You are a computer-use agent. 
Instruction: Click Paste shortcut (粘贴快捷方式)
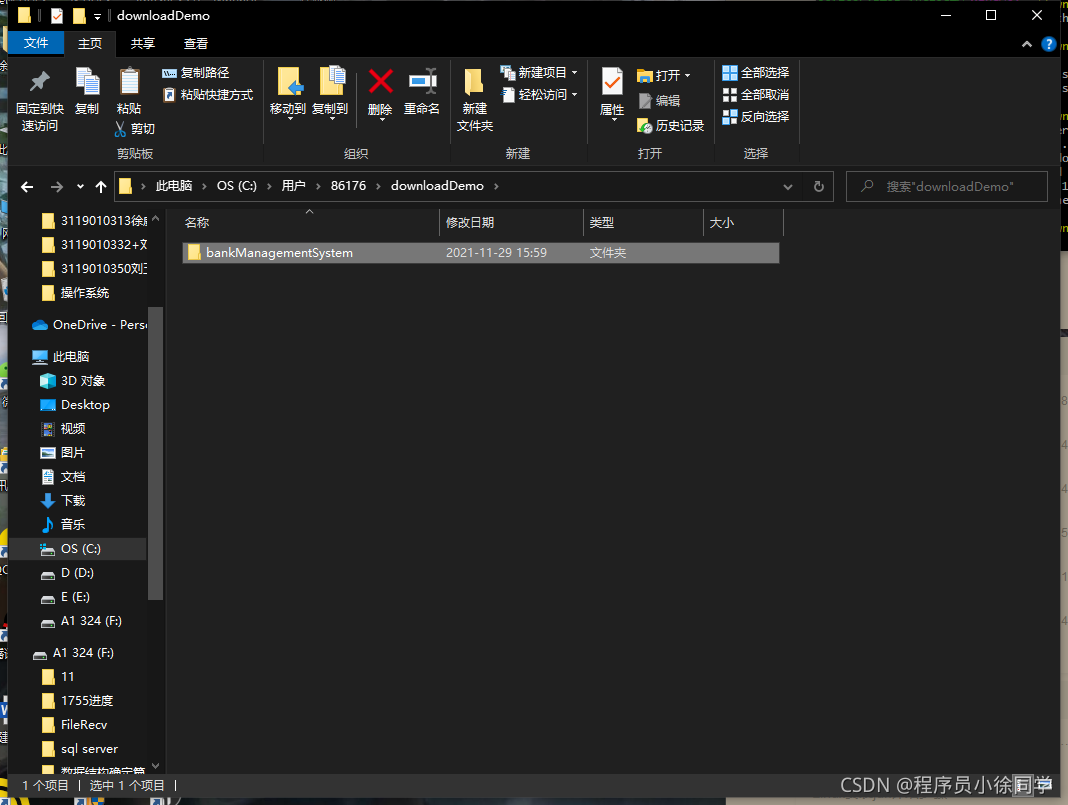click(208, 95)
